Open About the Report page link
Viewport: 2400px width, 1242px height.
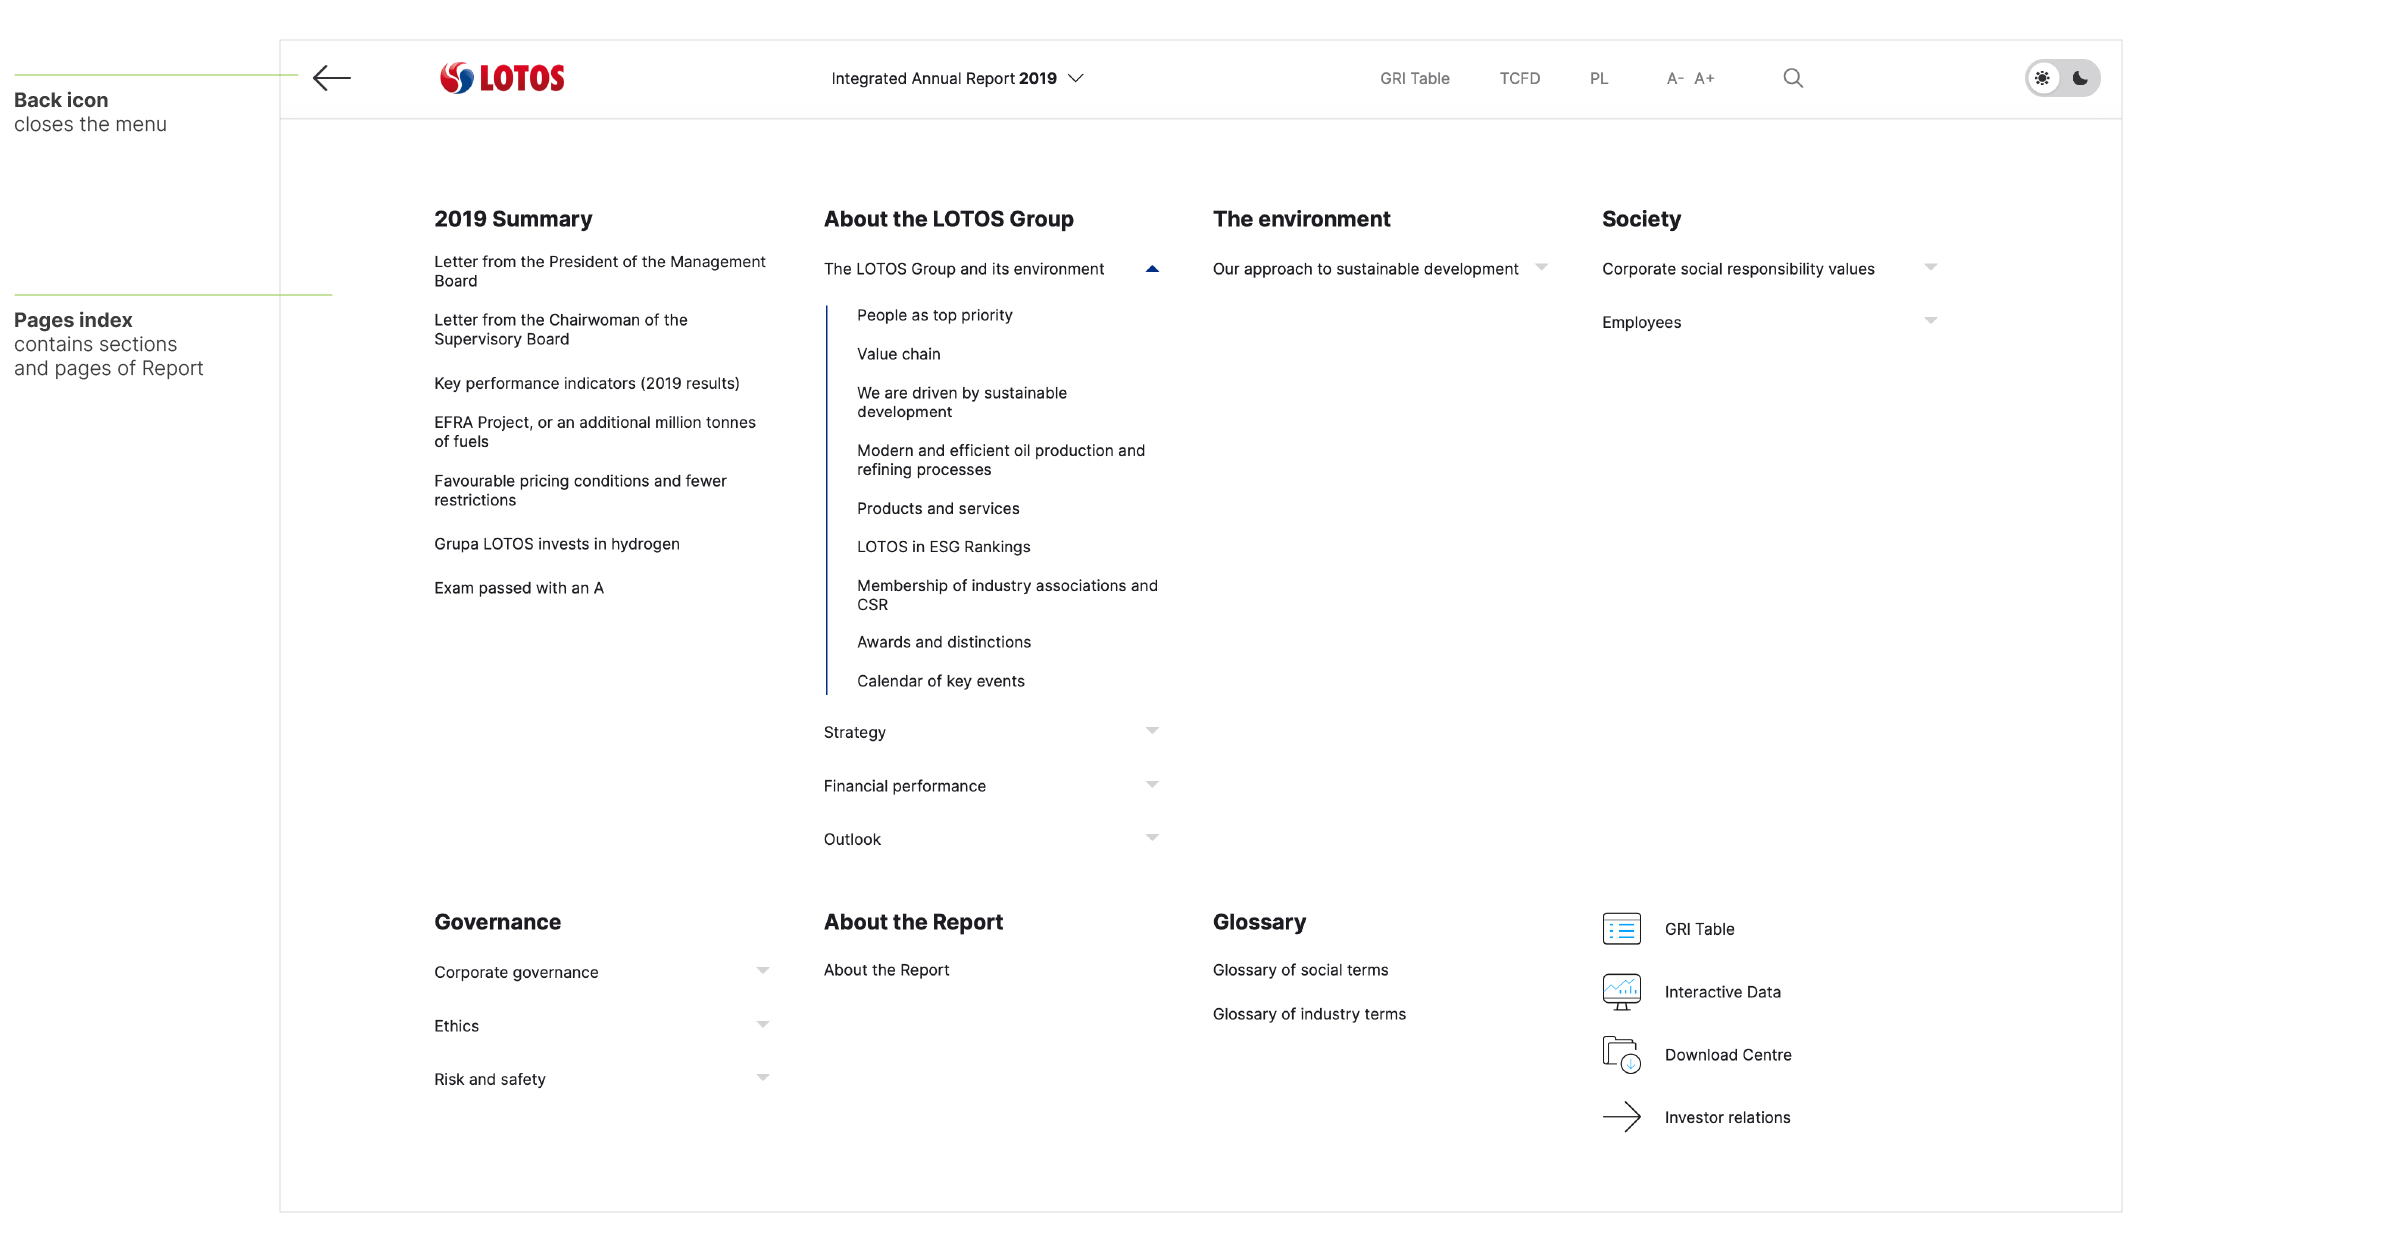tap(887, 970)
